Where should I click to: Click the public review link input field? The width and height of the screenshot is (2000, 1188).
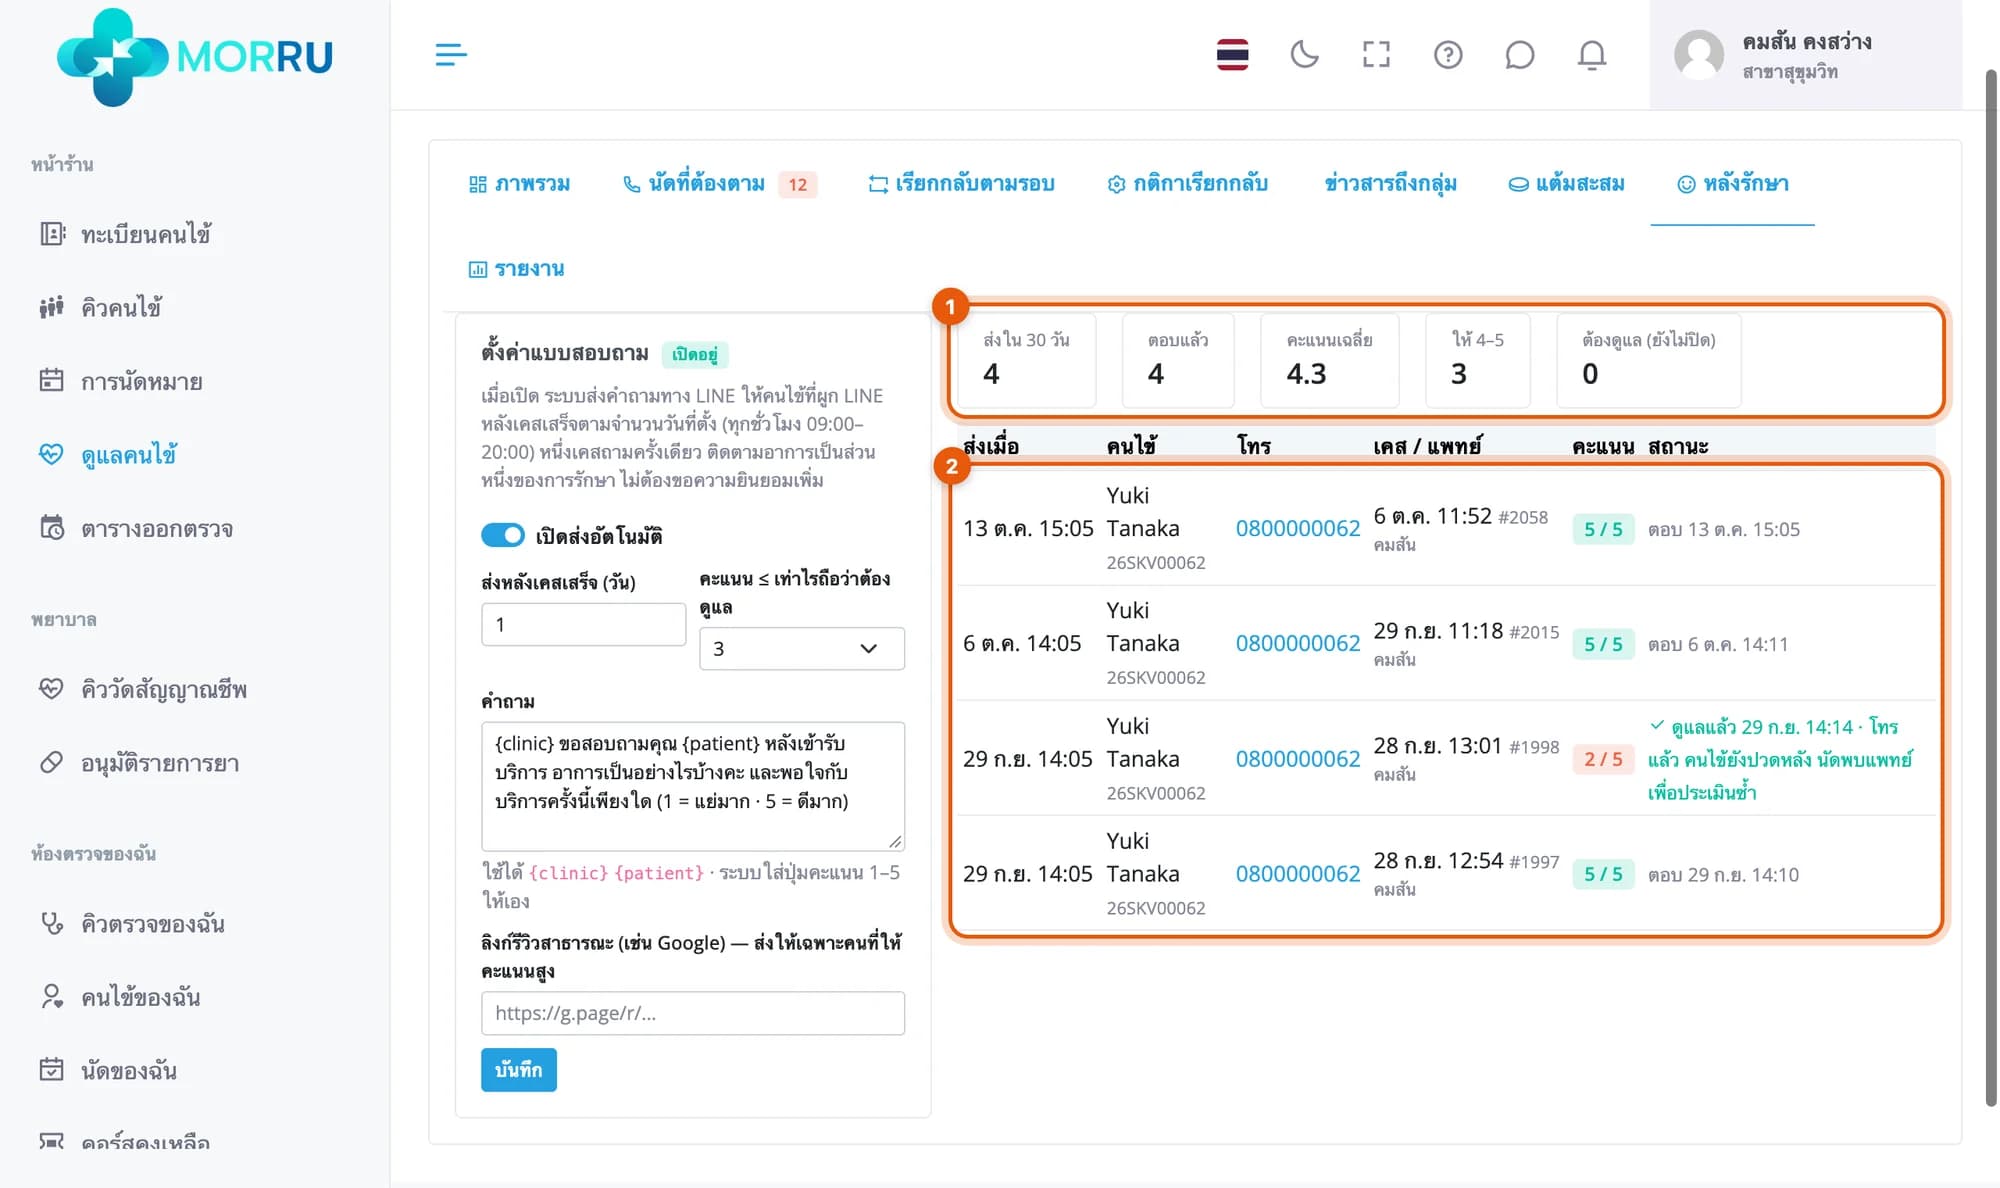692,1013
